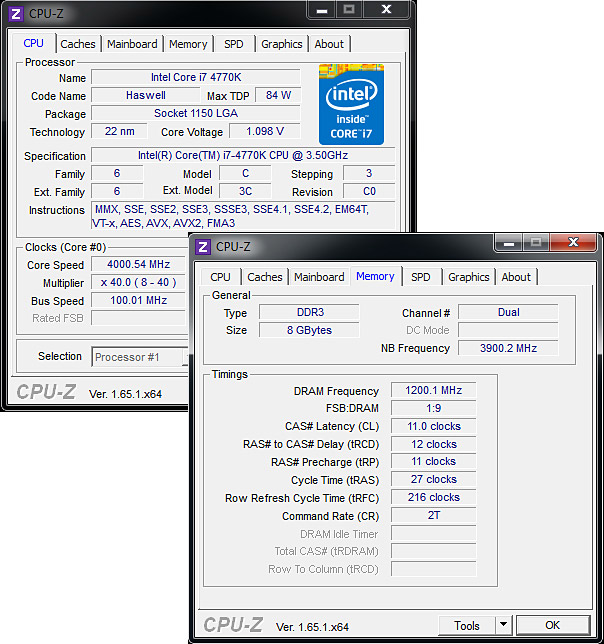604x644 pixels.
Task: Click the Stepping value '3'
Action: [x=369, y=173]
